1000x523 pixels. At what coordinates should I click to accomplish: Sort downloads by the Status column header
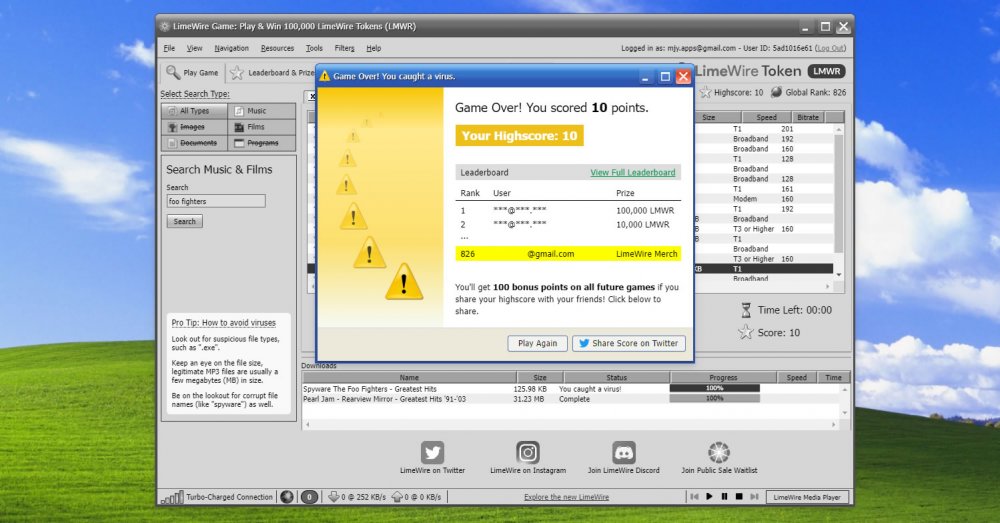point(617,378)
